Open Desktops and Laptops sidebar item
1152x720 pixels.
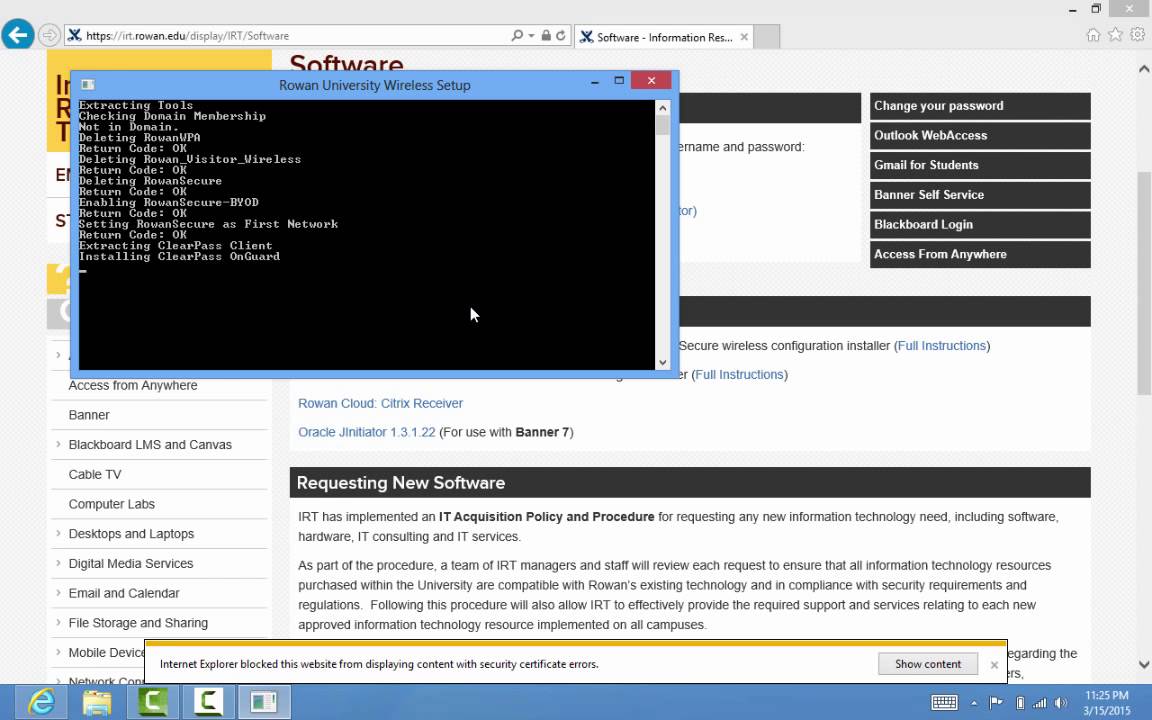[x=132, y=534]
